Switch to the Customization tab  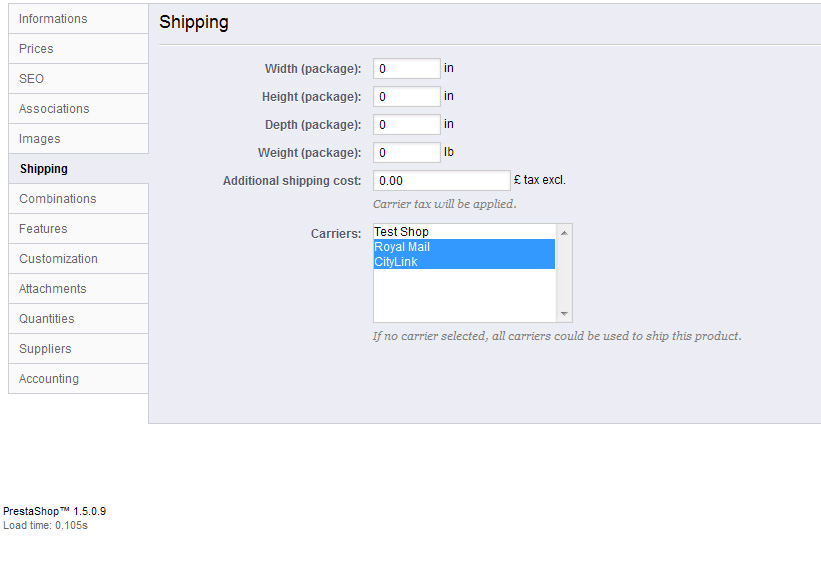[79, 259]
